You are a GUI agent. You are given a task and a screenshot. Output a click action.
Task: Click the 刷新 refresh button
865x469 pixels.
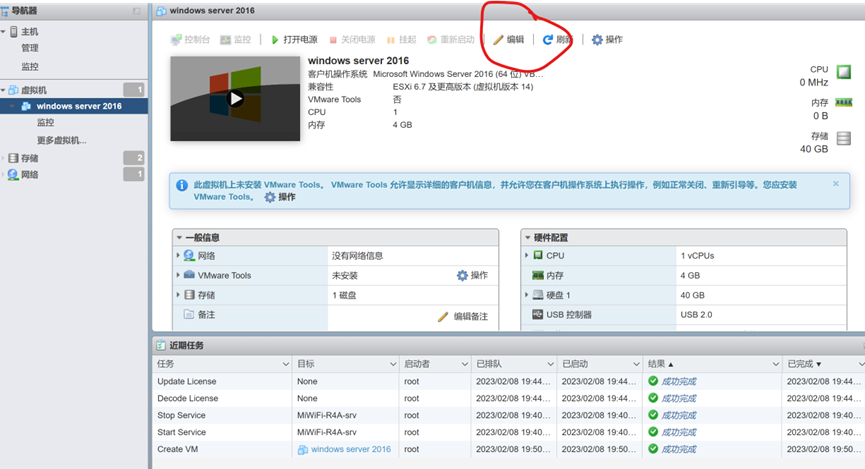(x=557, y=39)
